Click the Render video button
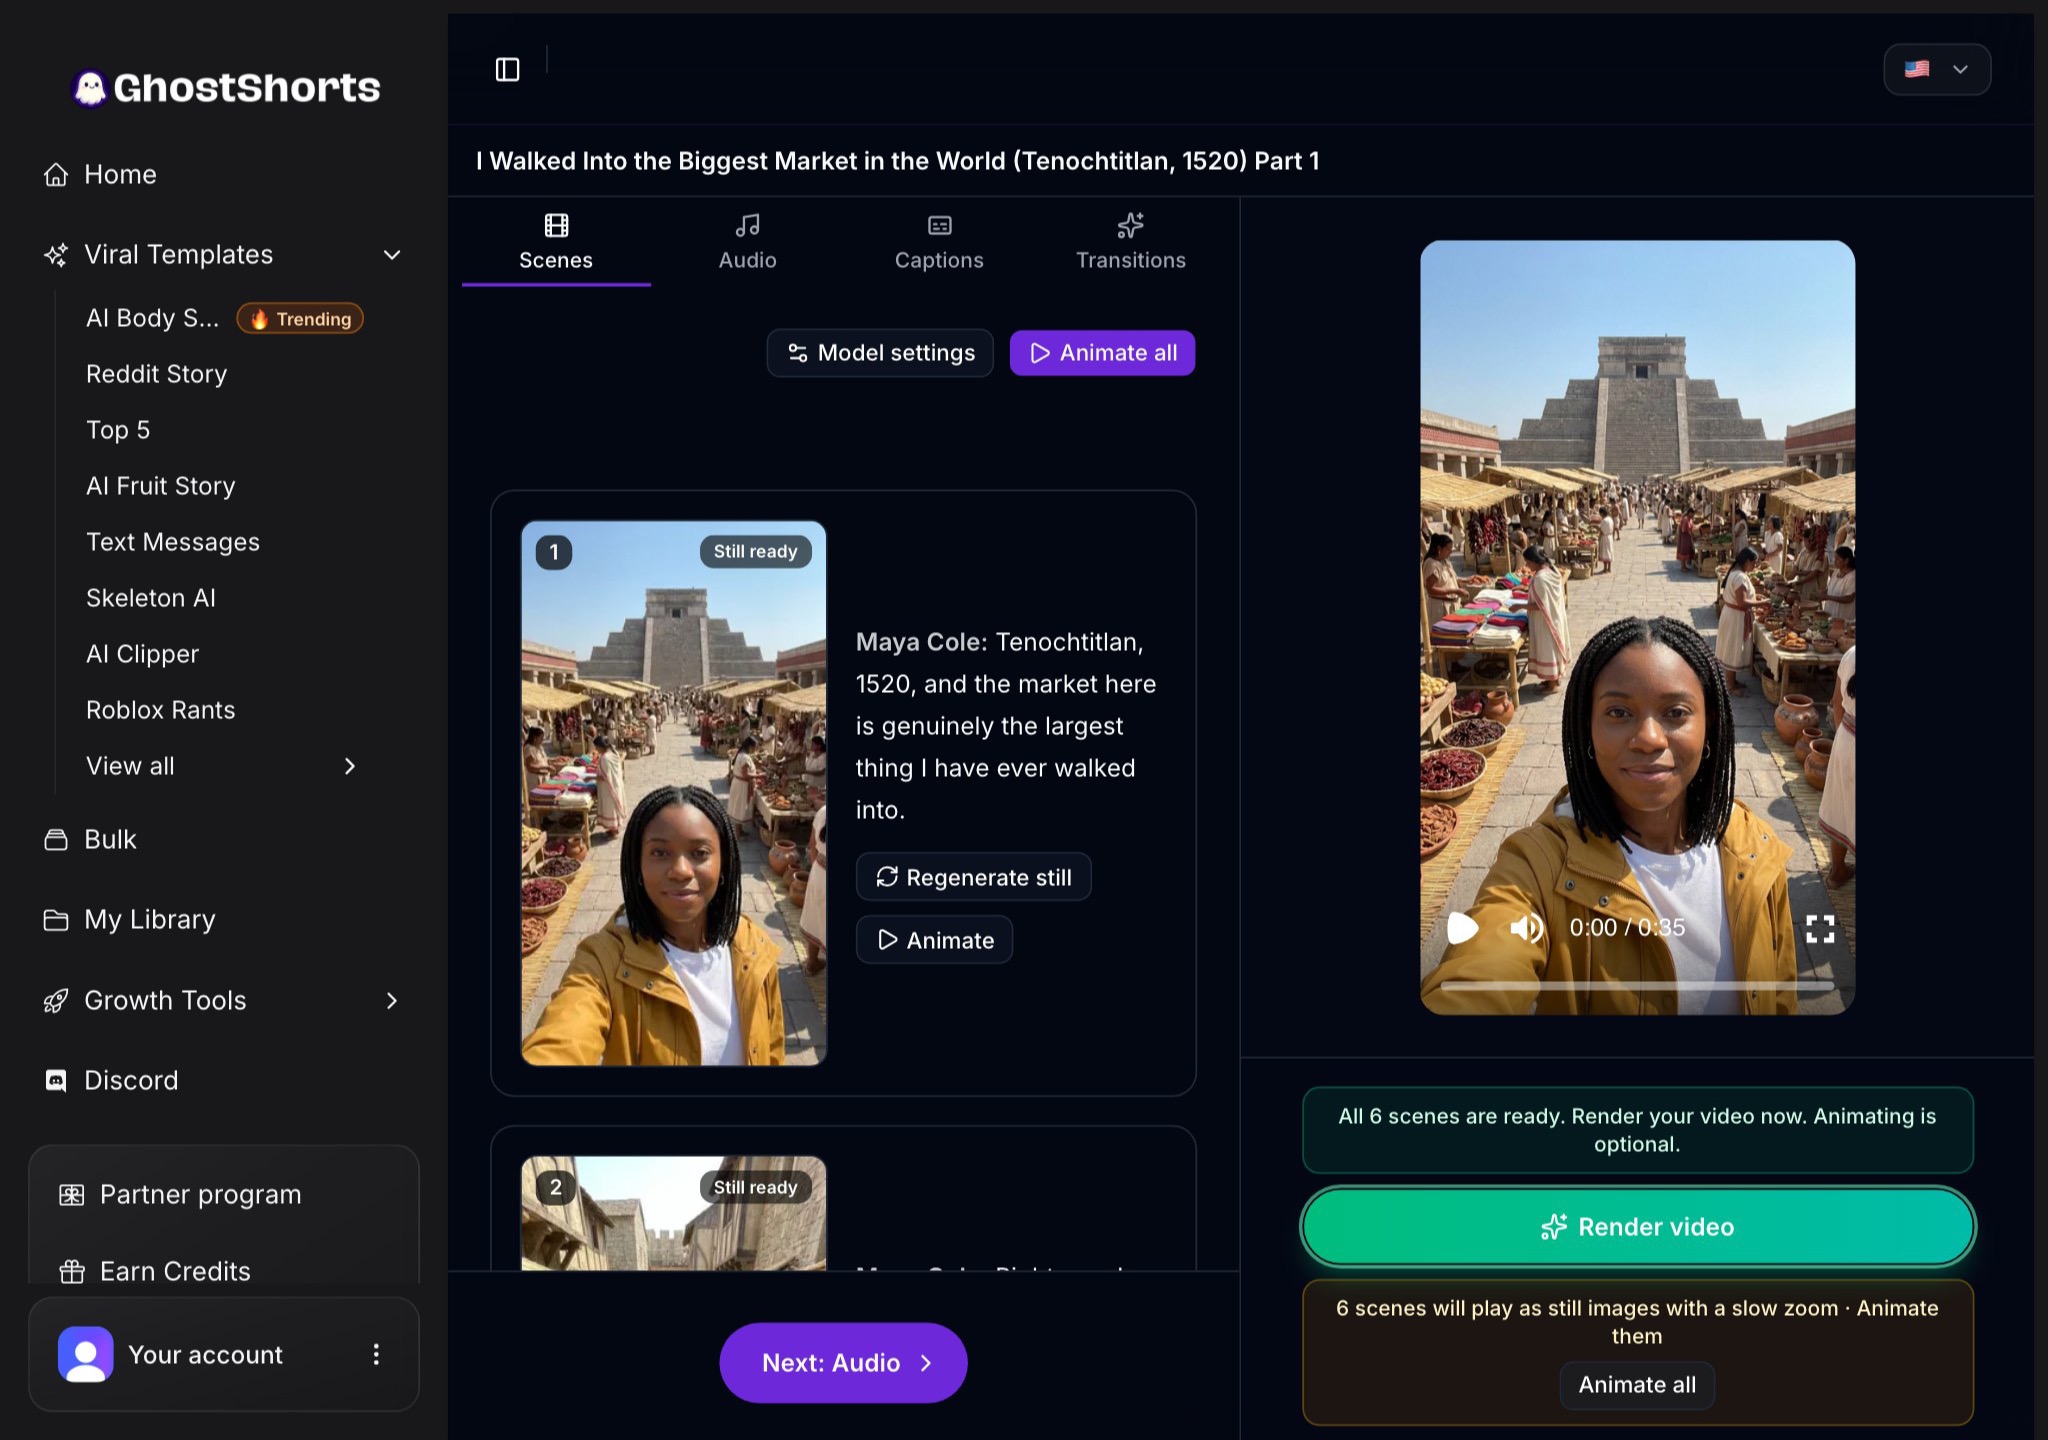 (1637, 1226)
